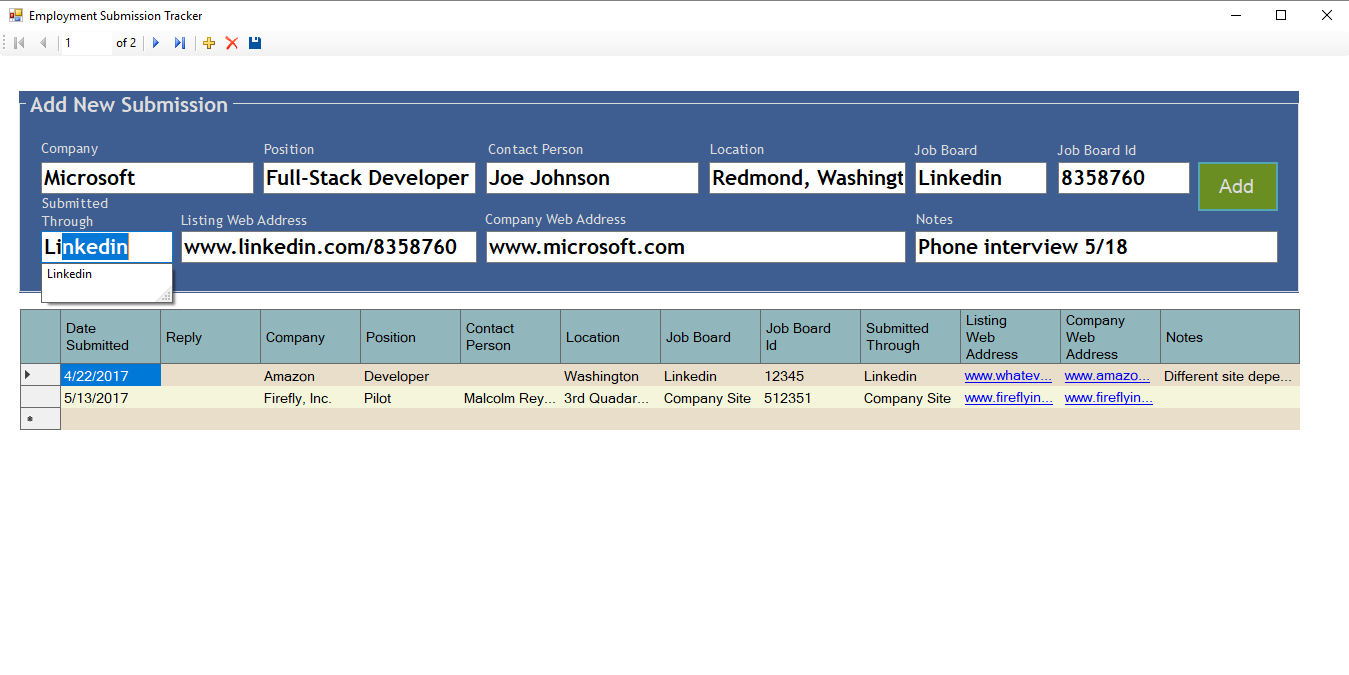This screenshot has height=675, width=1349.
Task: Select the Different site depe... notes cell
Action: (x=1230, y=376)
